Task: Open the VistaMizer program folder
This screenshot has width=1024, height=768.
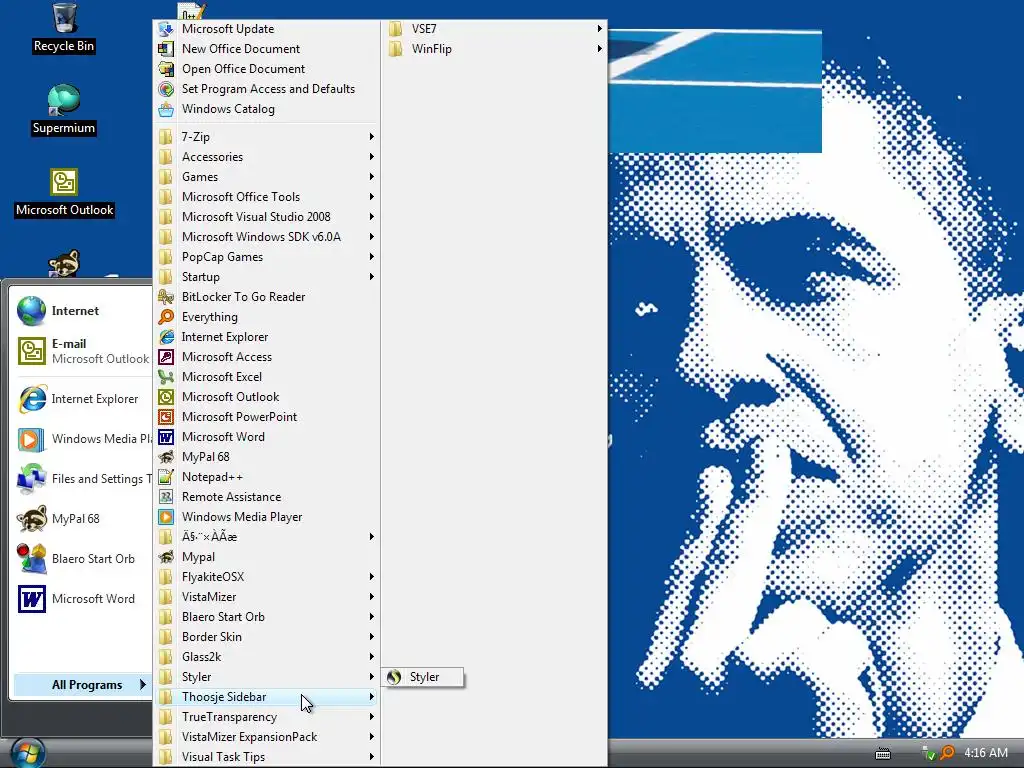Action: [266, 597]
